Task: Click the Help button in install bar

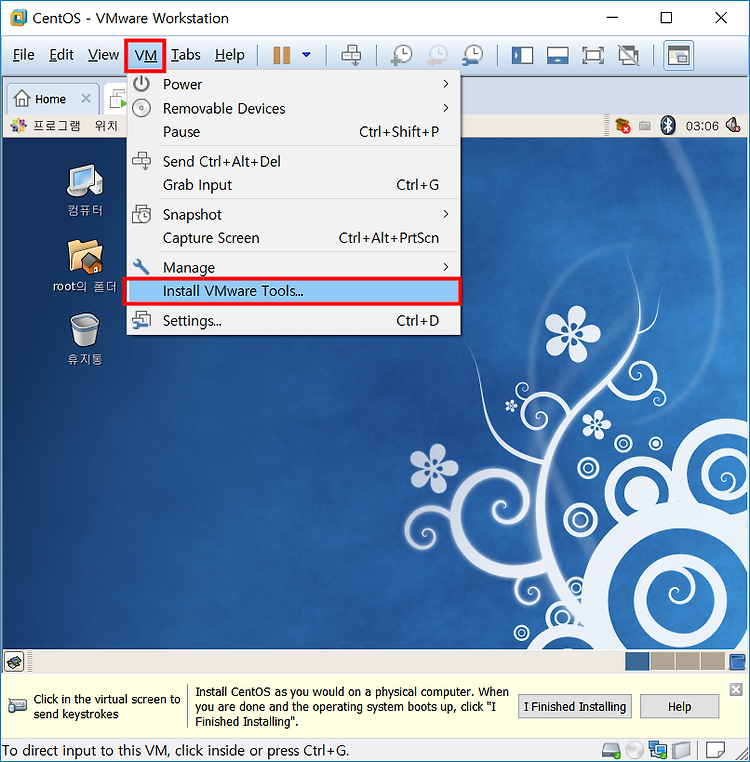Action: pyautogui.click(x=679, y=707)
